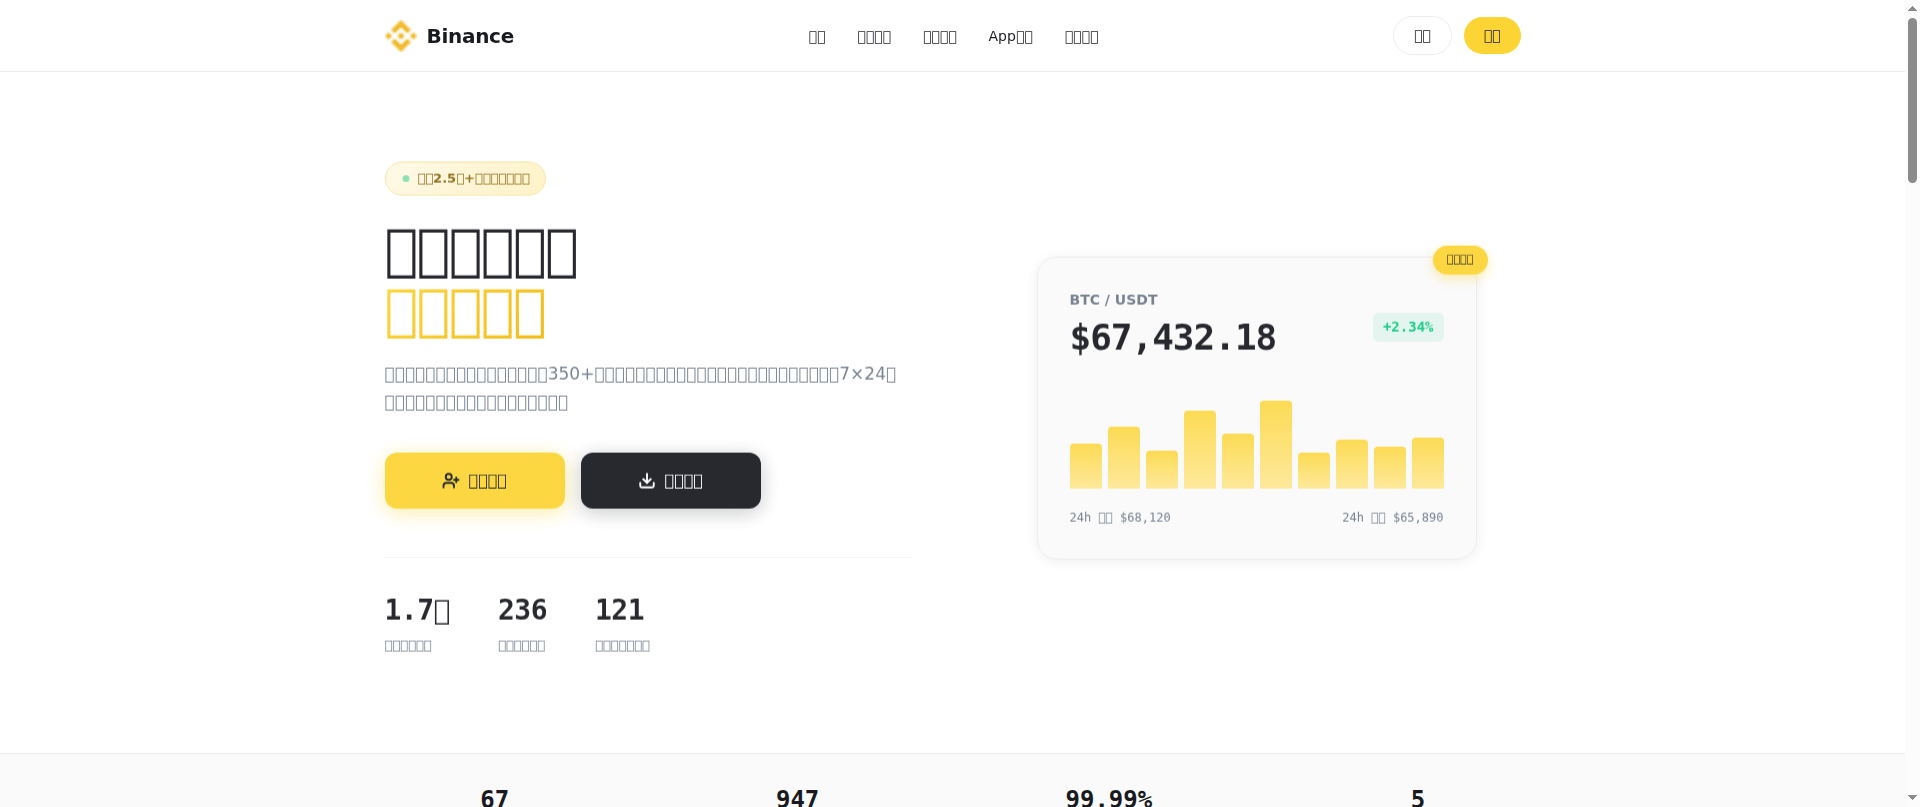Viewport: 1920px width, 807px height.
Task: Click the 947 figure in bottom stats
Action: (797, 798)
